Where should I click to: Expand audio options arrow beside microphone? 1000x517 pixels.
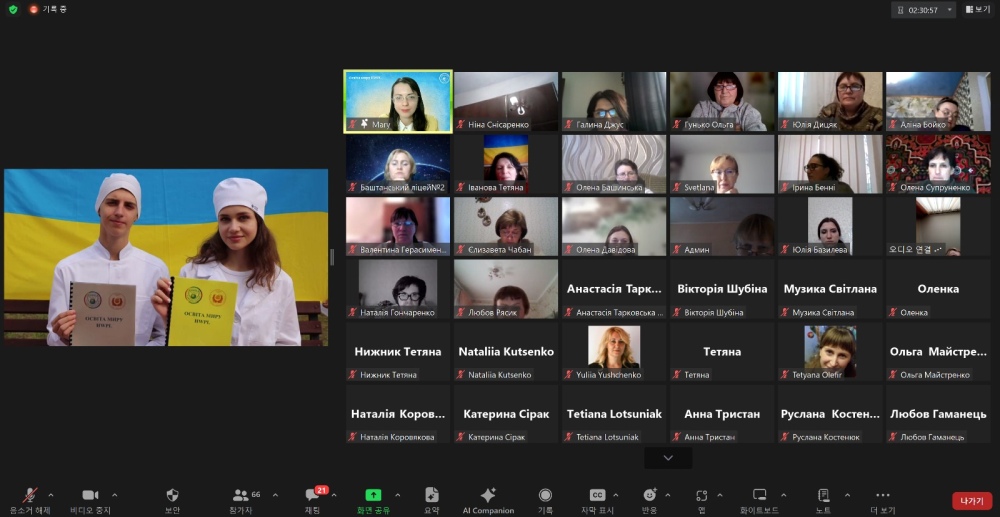pos(51,494)
